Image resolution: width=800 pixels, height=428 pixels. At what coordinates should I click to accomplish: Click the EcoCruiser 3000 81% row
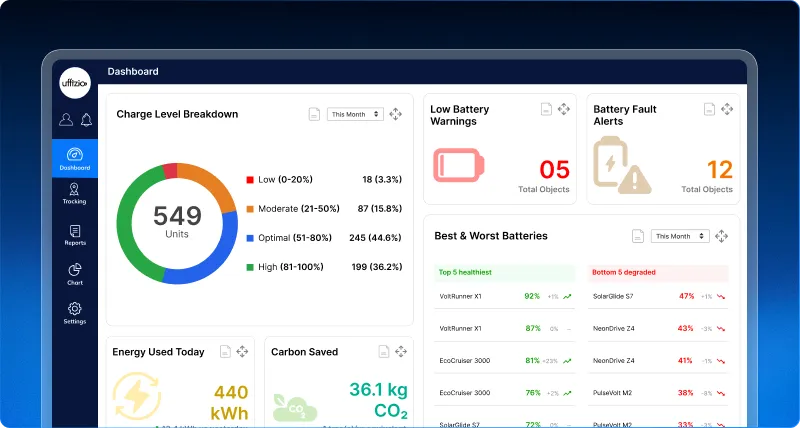(x=504, y=361)
